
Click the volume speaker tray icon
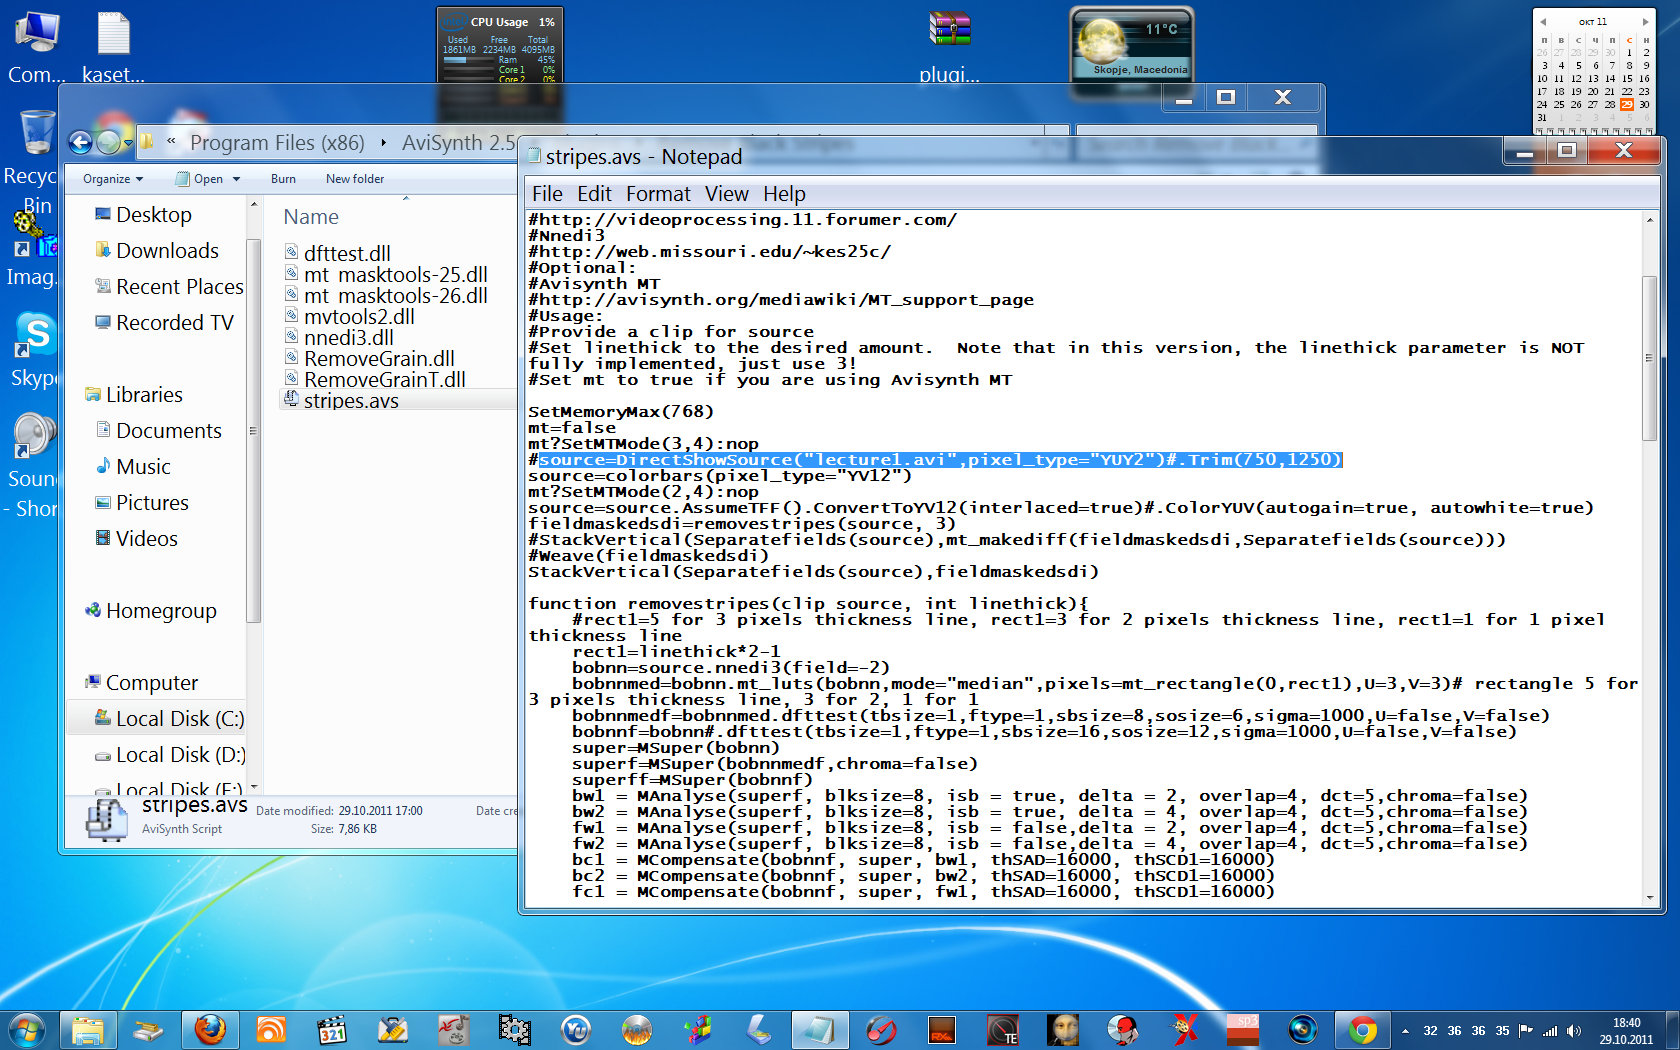1574,1031
